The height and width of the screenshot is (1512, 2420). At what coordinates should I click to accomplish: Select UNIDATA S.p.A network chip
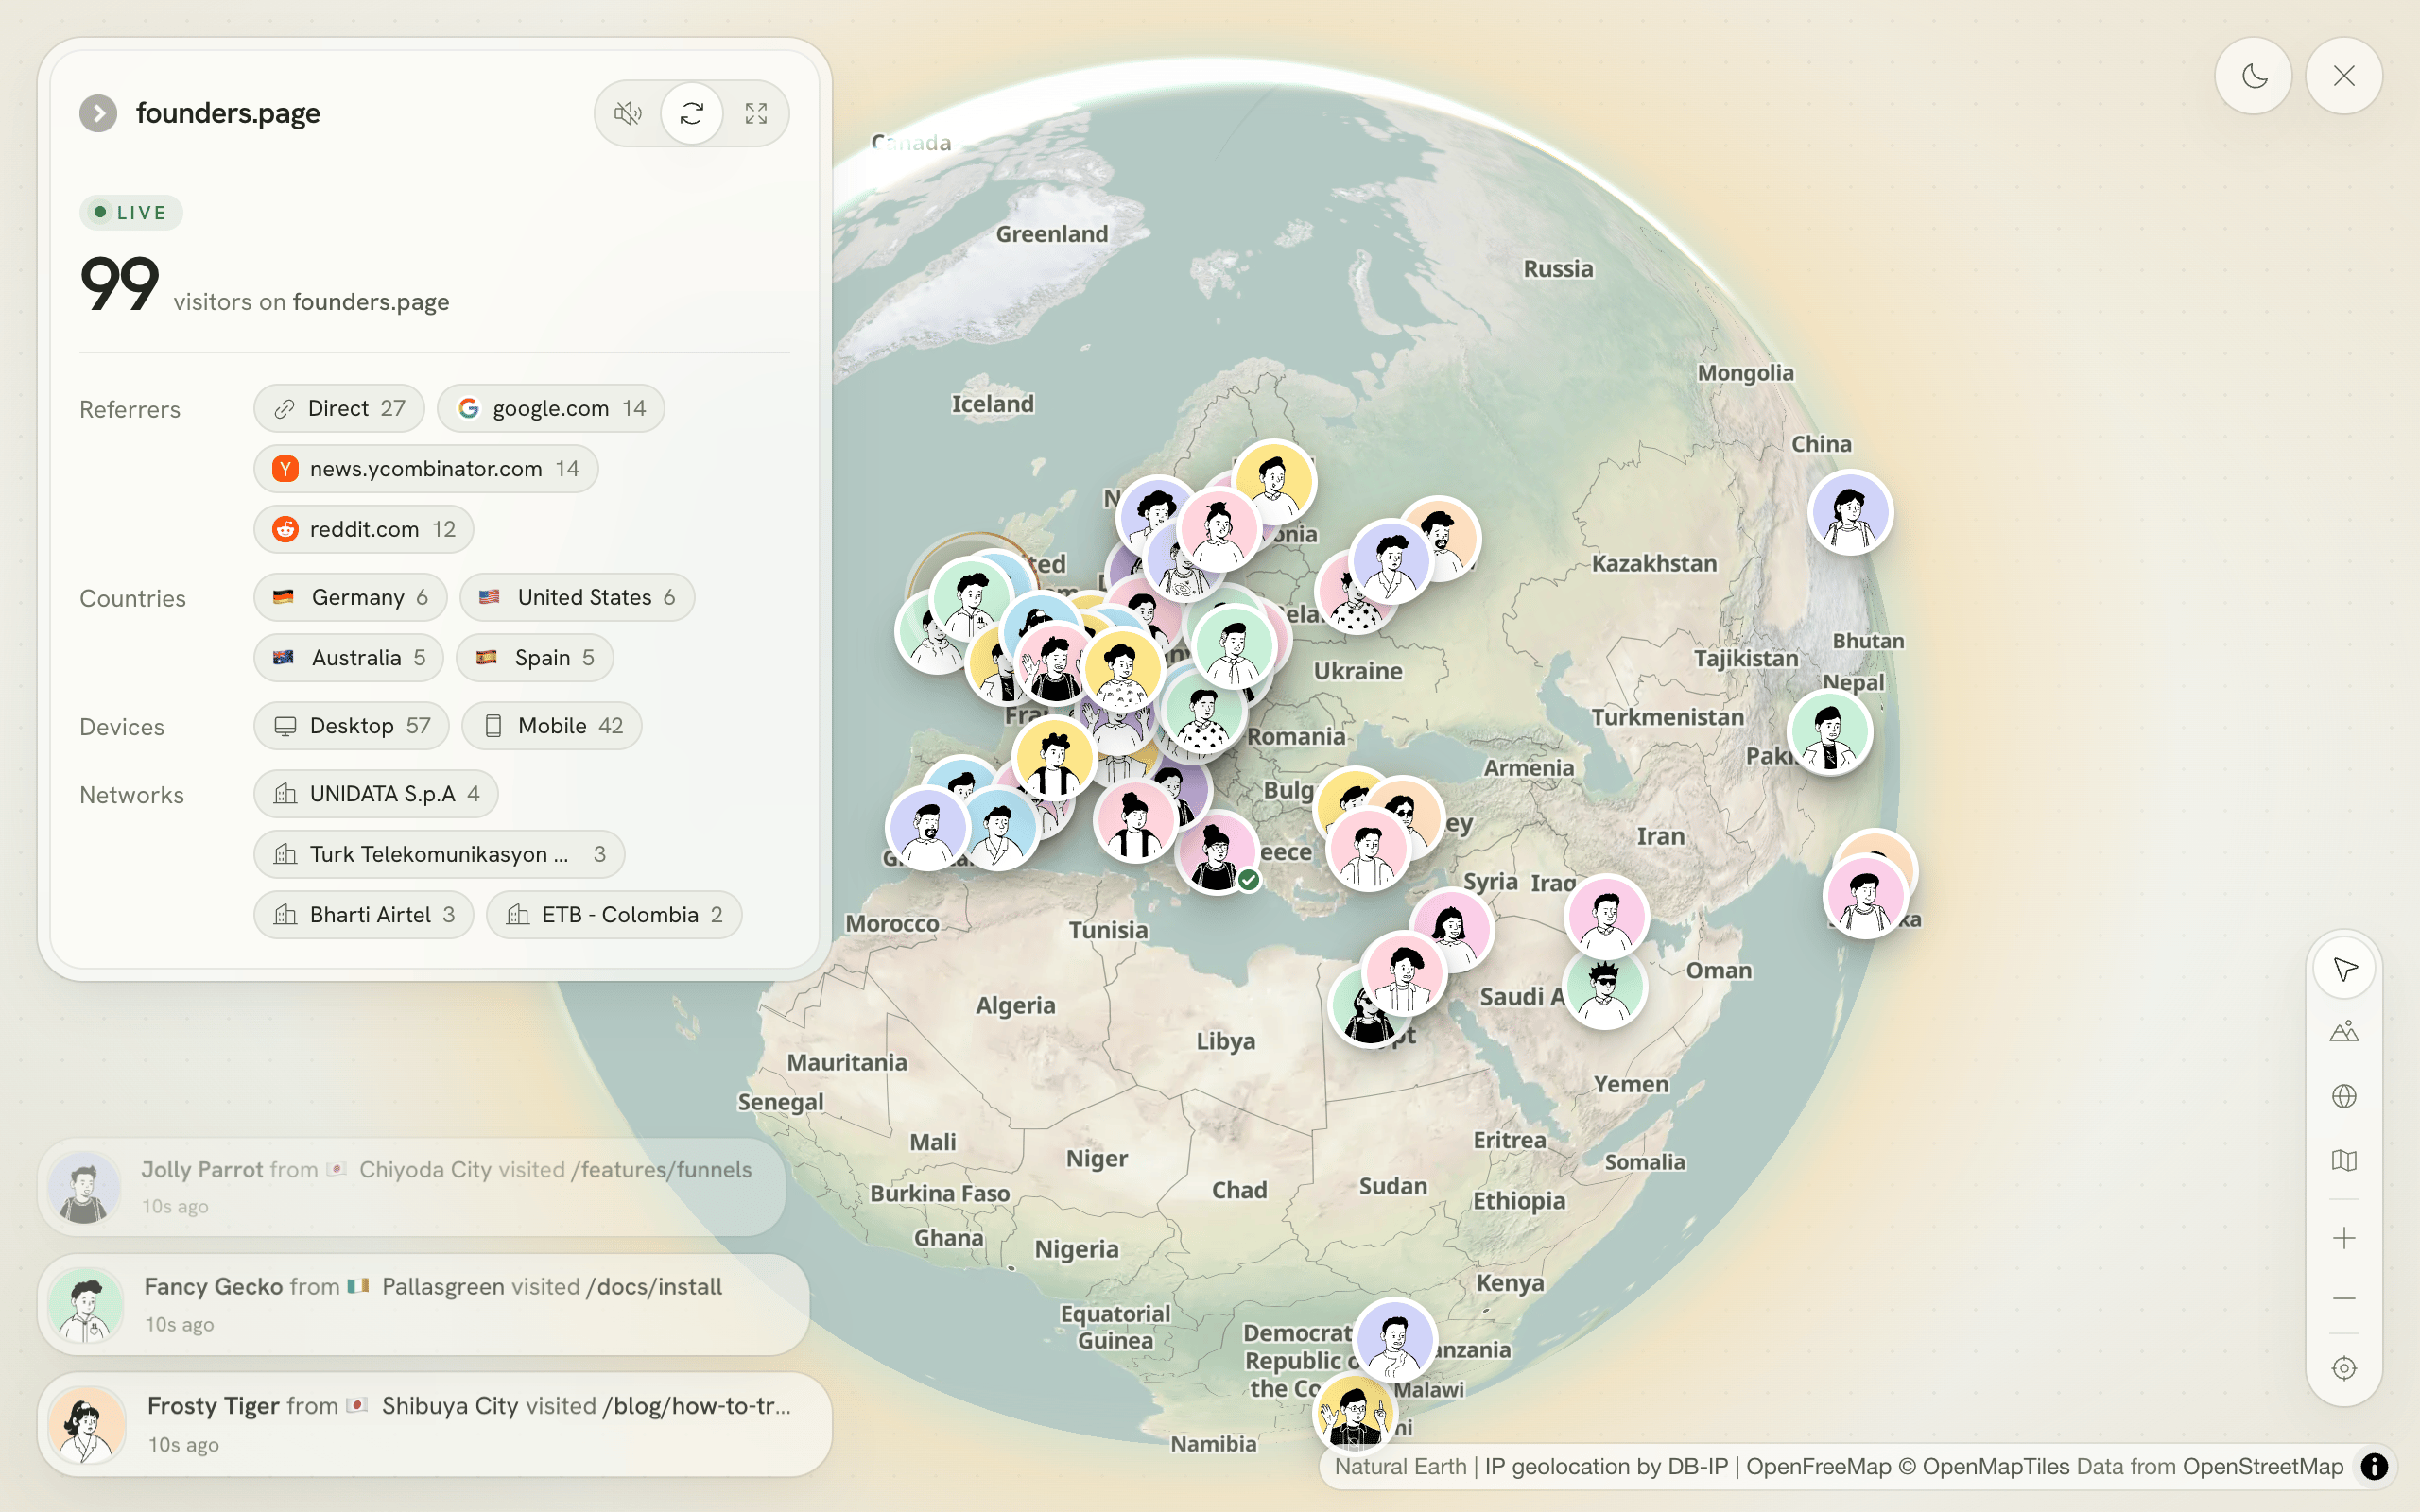coord(376,793)
